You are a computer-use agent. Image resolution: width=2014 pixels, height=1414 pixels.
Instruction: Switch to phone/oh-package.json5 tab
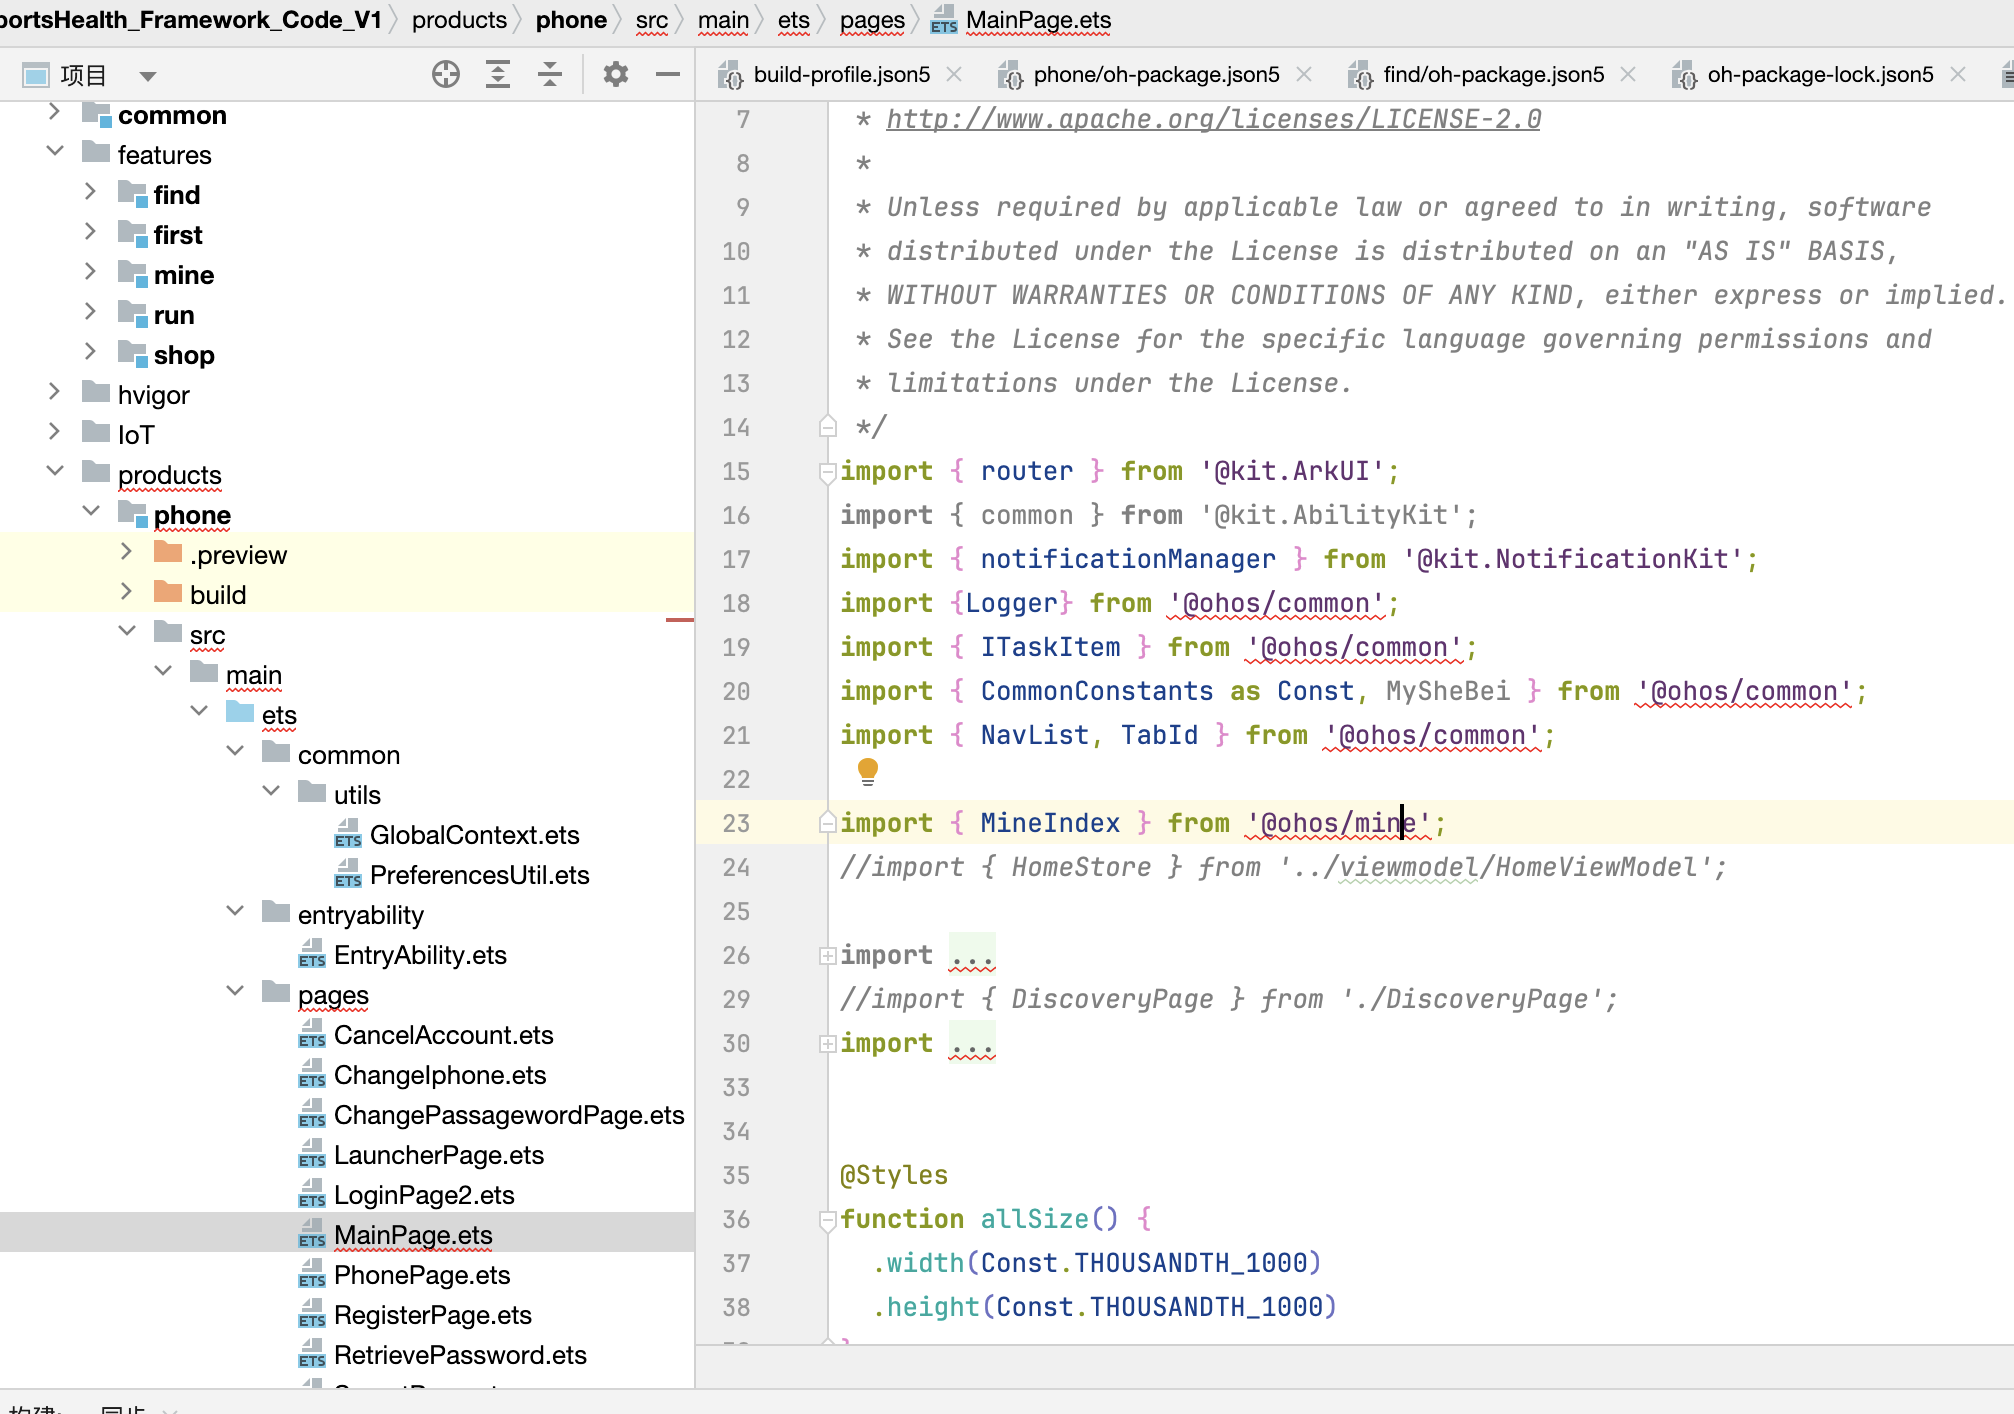coord(1156,74)
